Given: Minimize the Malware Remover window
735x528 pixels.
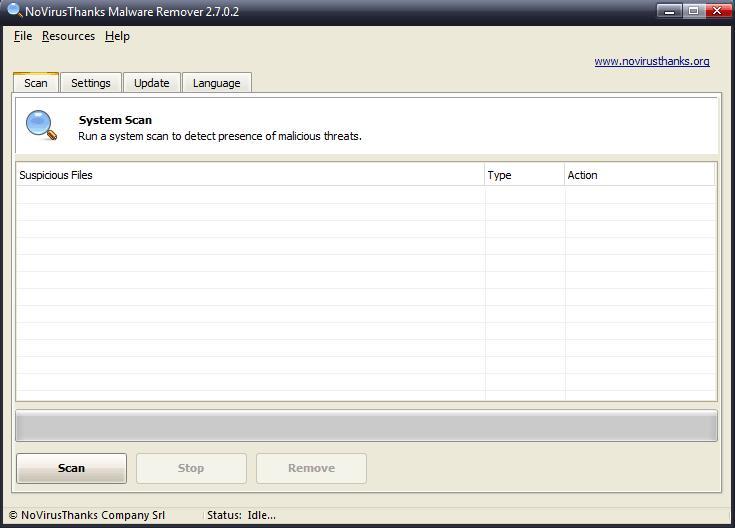Looking at the screenshot, I should 669,11.
